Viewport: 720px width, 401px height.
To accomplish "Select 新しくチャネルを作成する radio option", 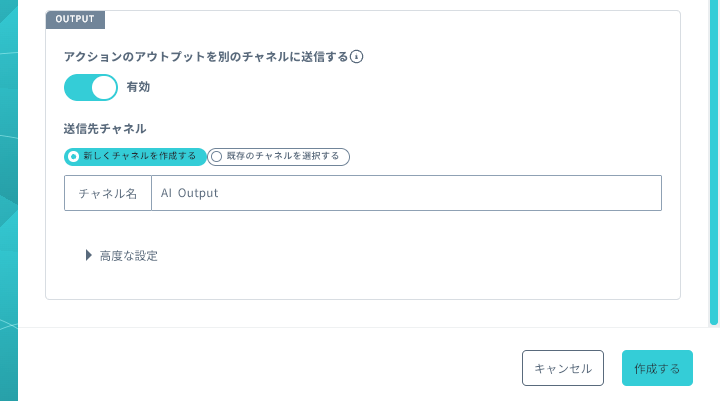I will point(135,157).
